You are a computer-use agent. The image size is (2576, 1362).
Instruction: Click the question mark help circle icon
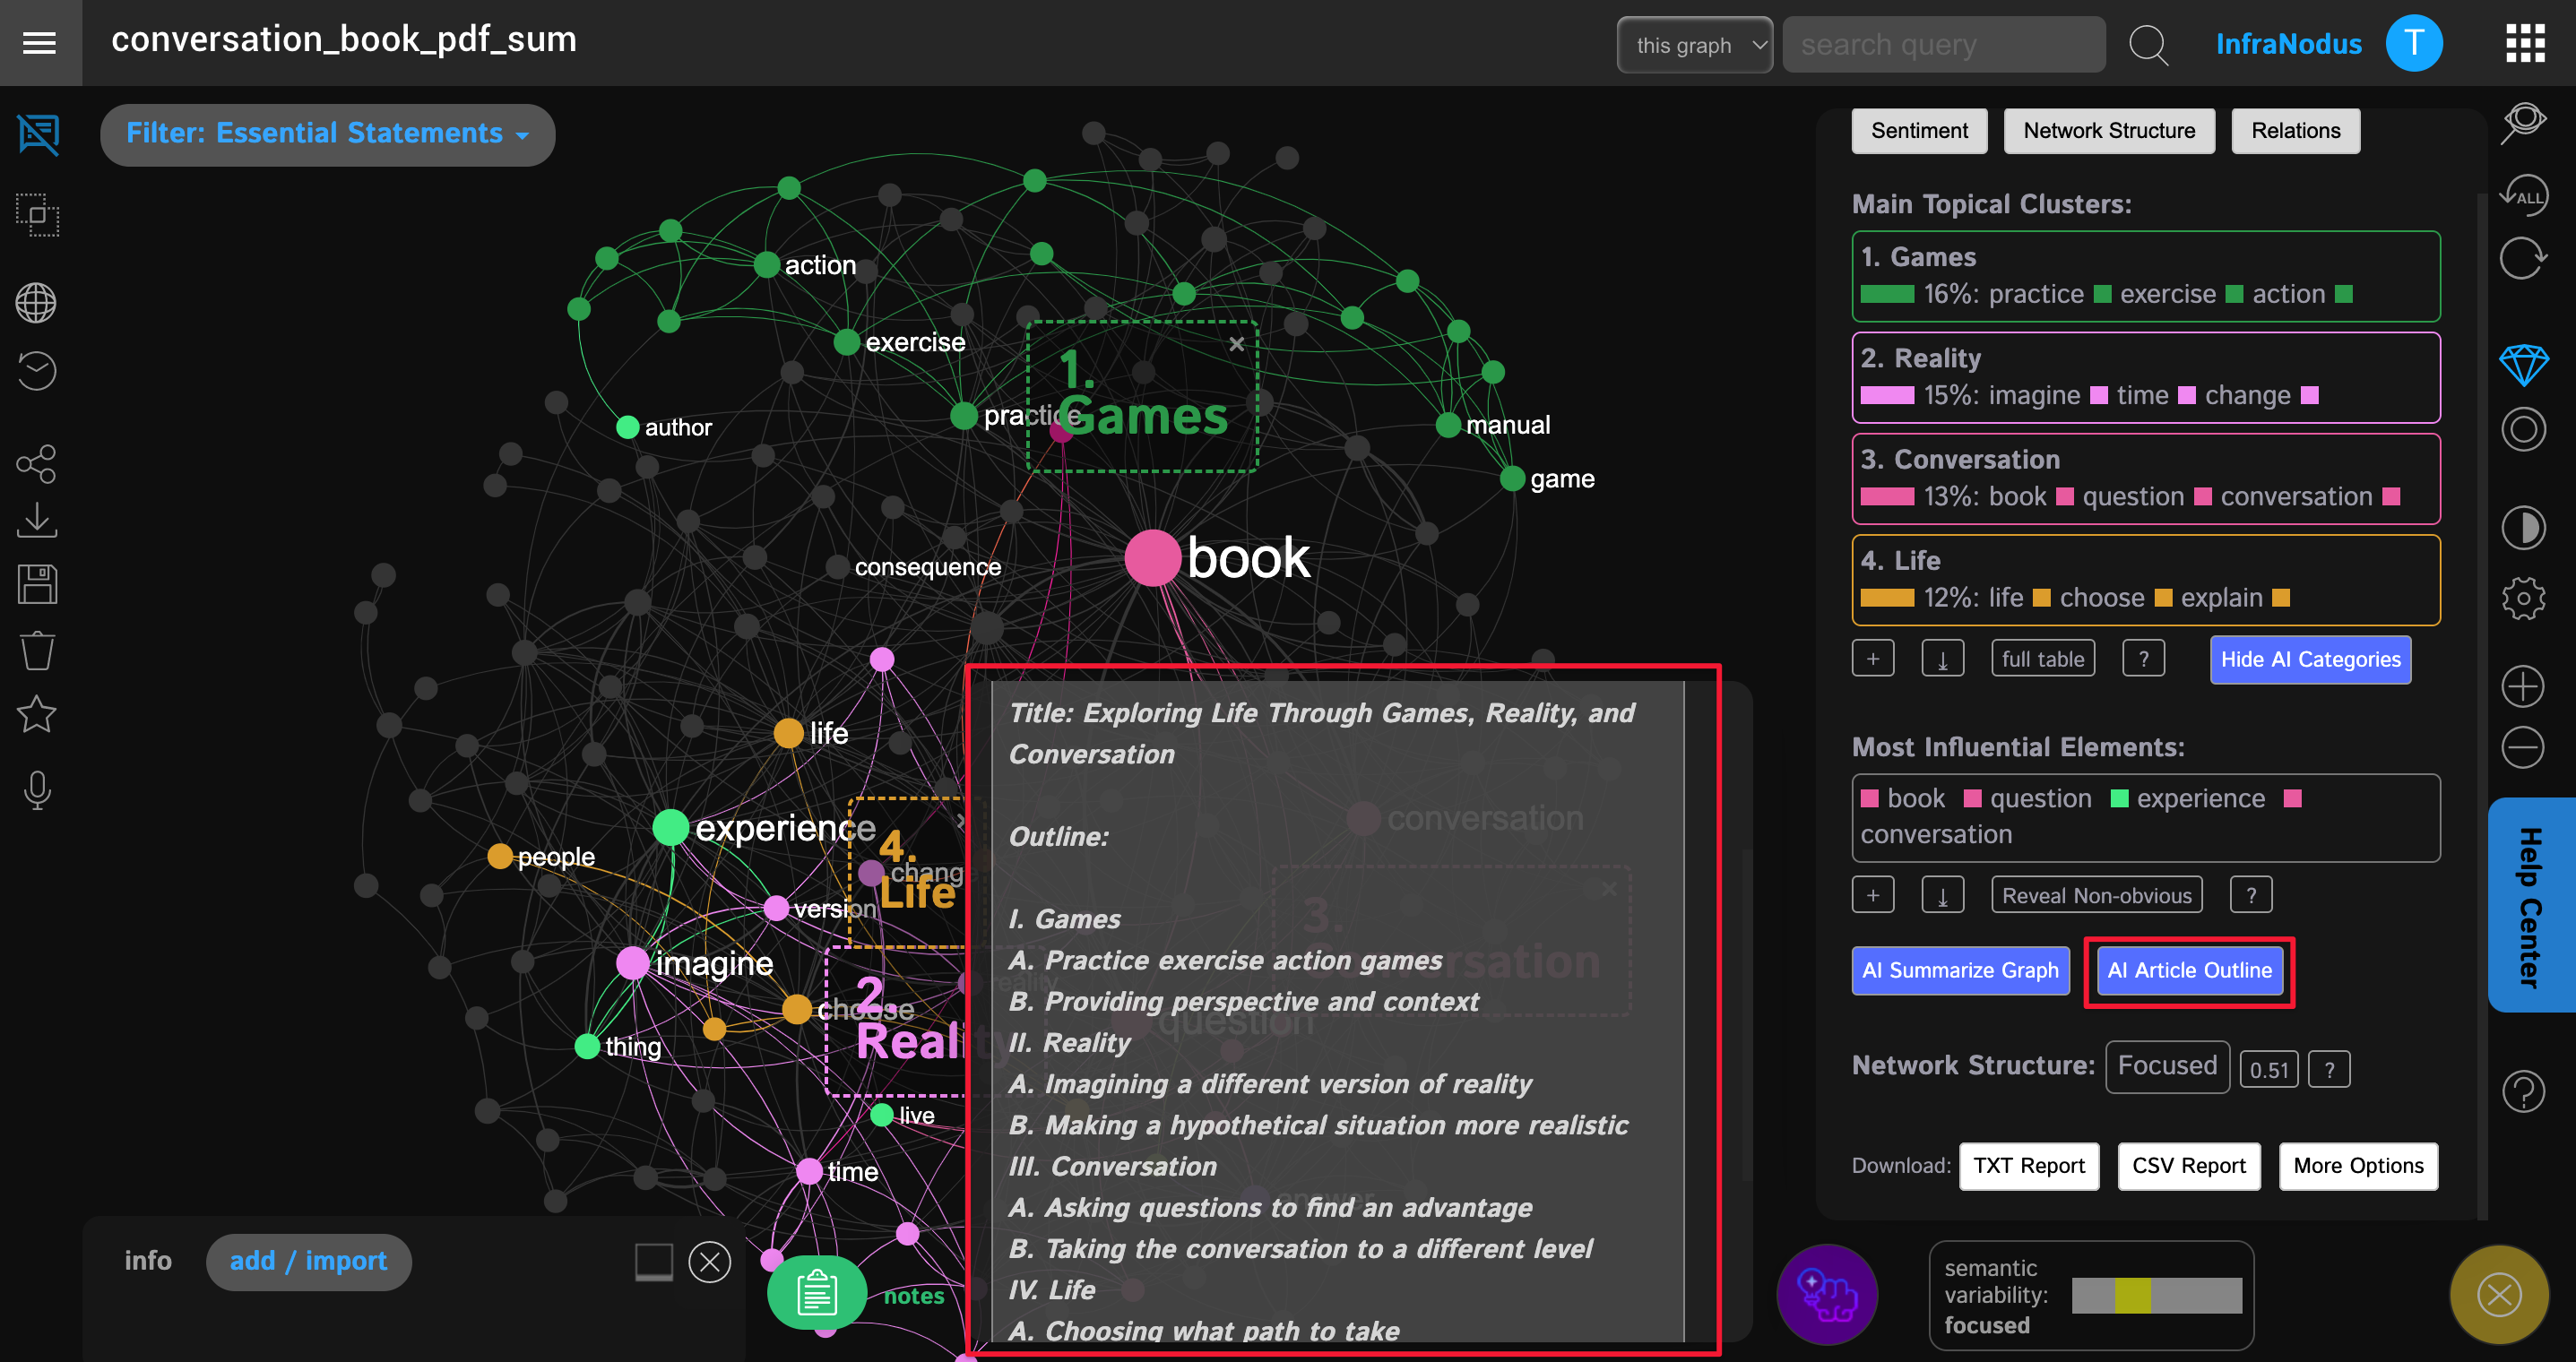point(2523,1091)
